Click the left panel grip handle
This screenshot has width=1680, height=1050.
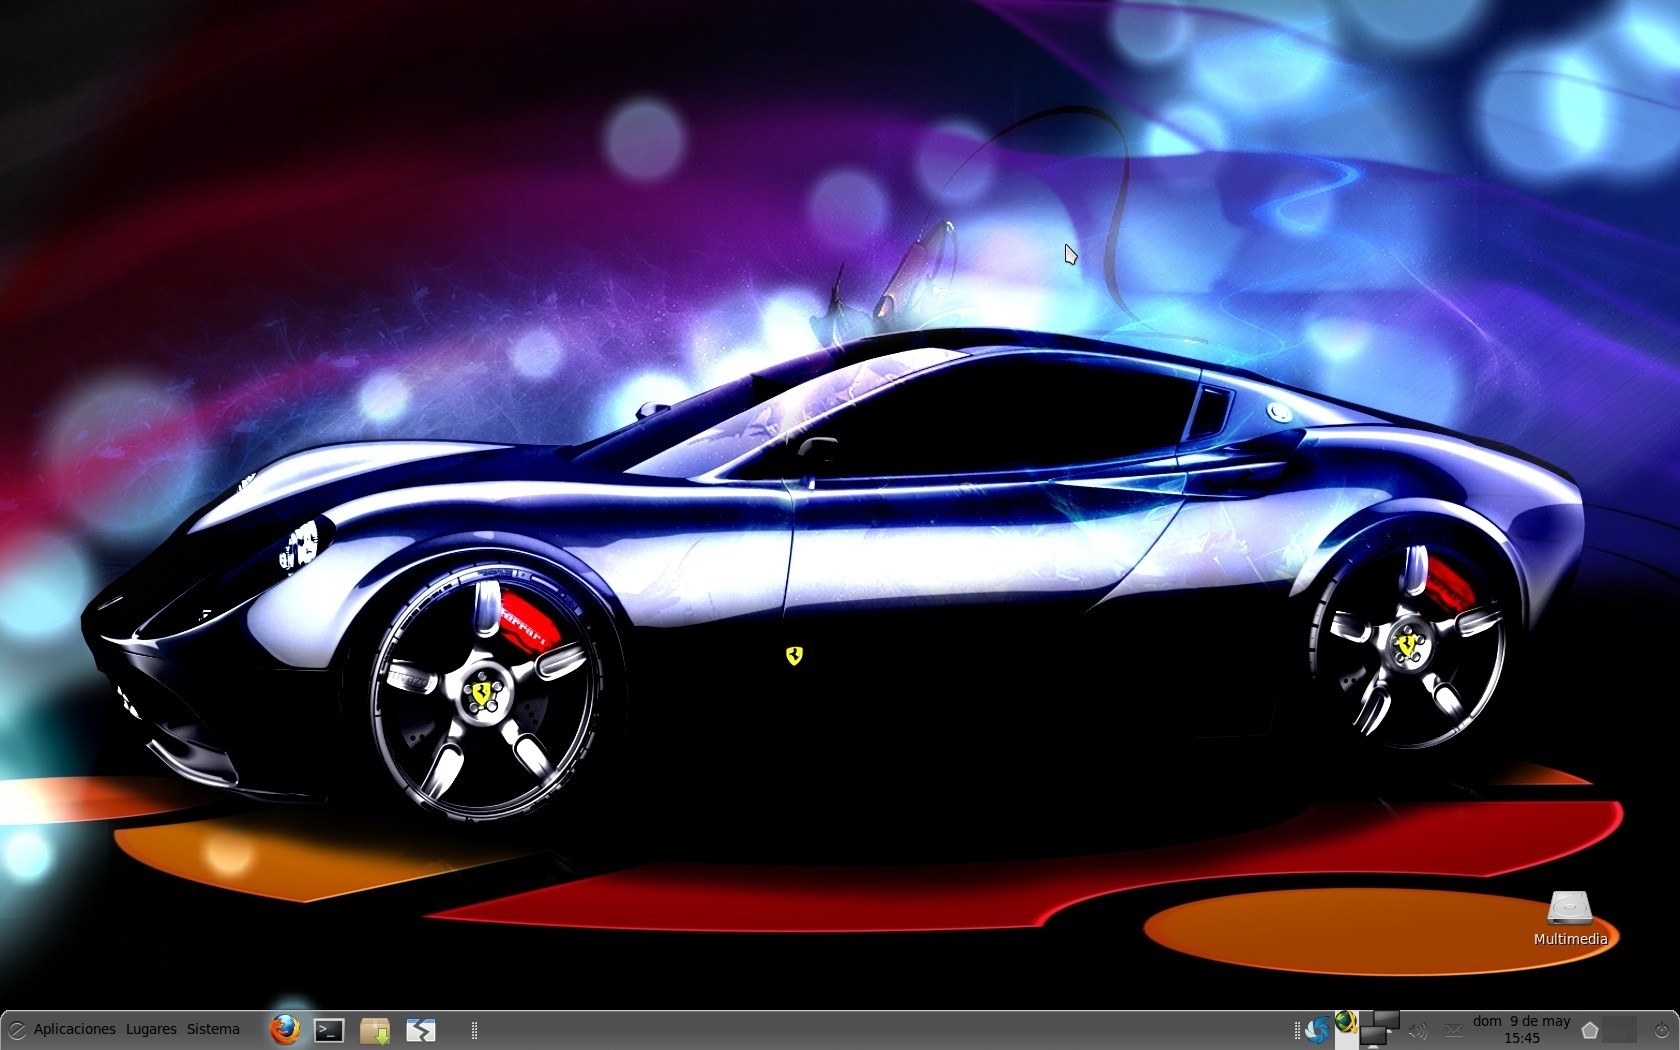click(474, 1030)
